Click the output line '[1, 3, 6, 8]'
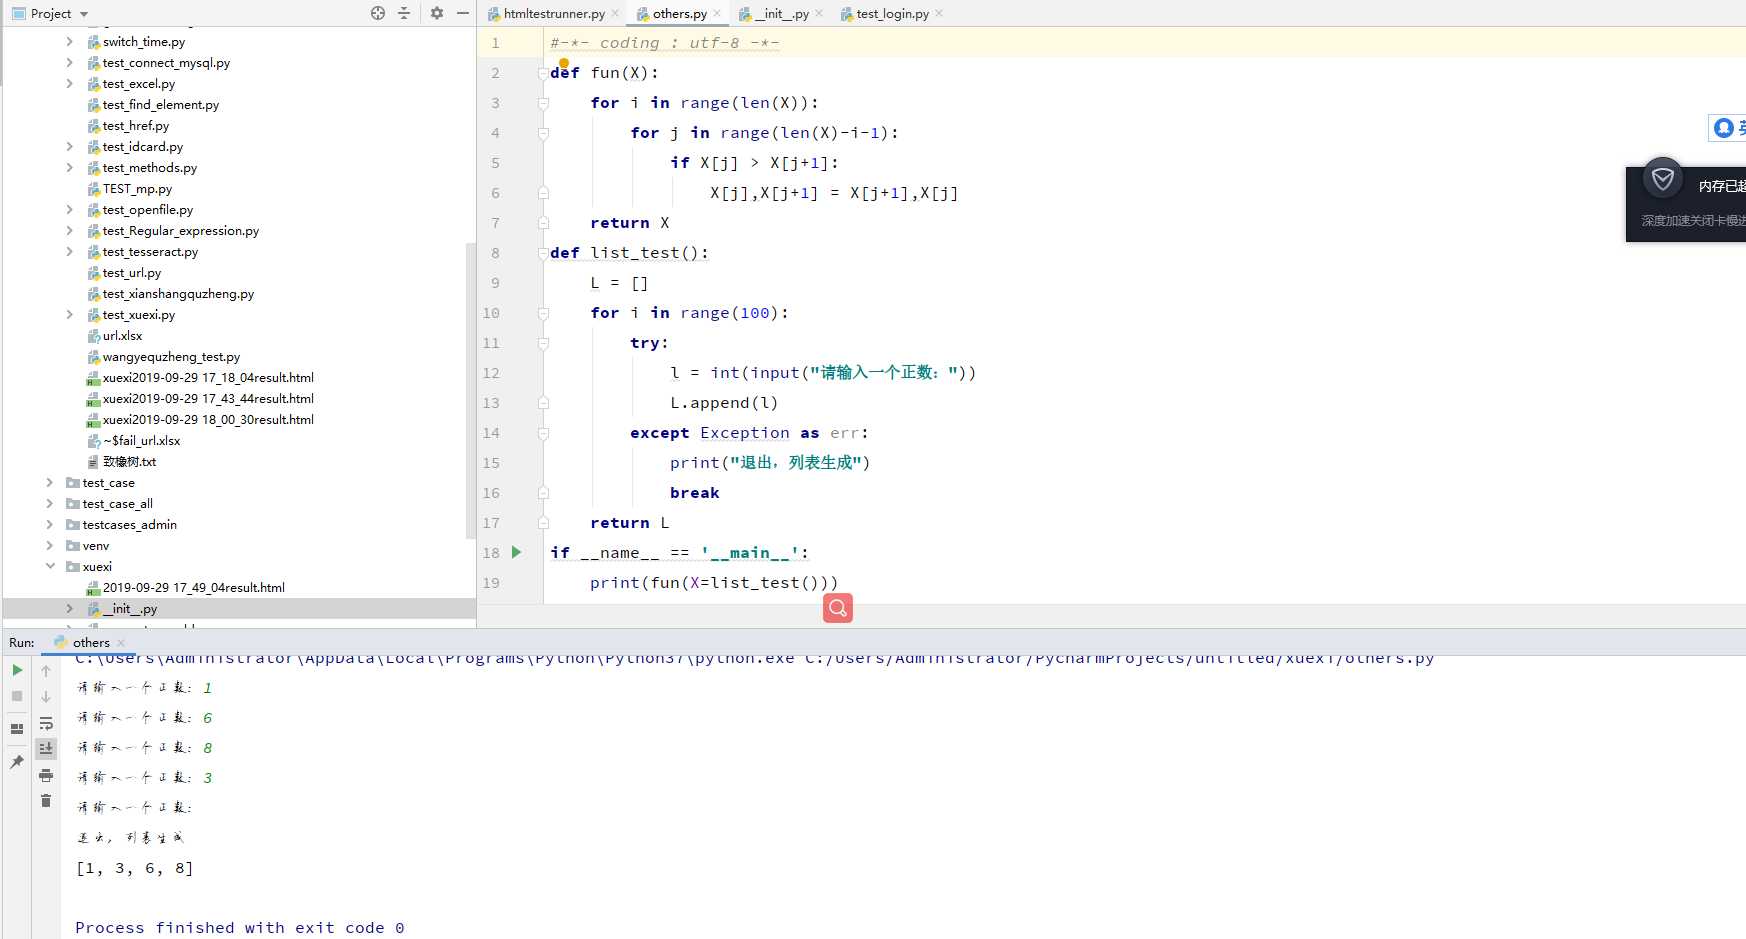Viewport: 1746px width, 939px height. click(x=135, y=868)
